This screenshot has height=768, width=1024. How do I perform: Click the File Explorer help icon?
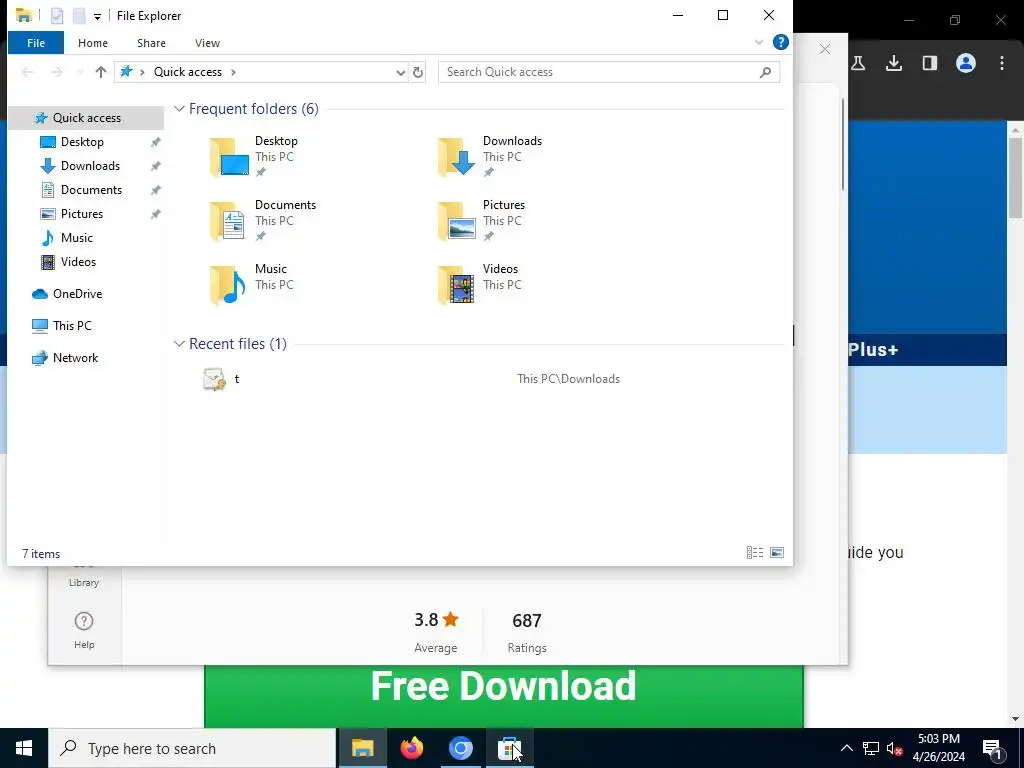click(780, 42)
